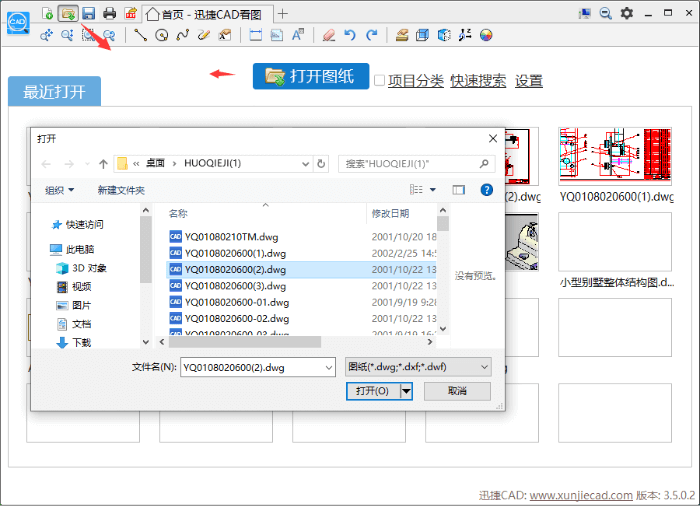Visit www.xunjiecad.com link

click(581, 495)
